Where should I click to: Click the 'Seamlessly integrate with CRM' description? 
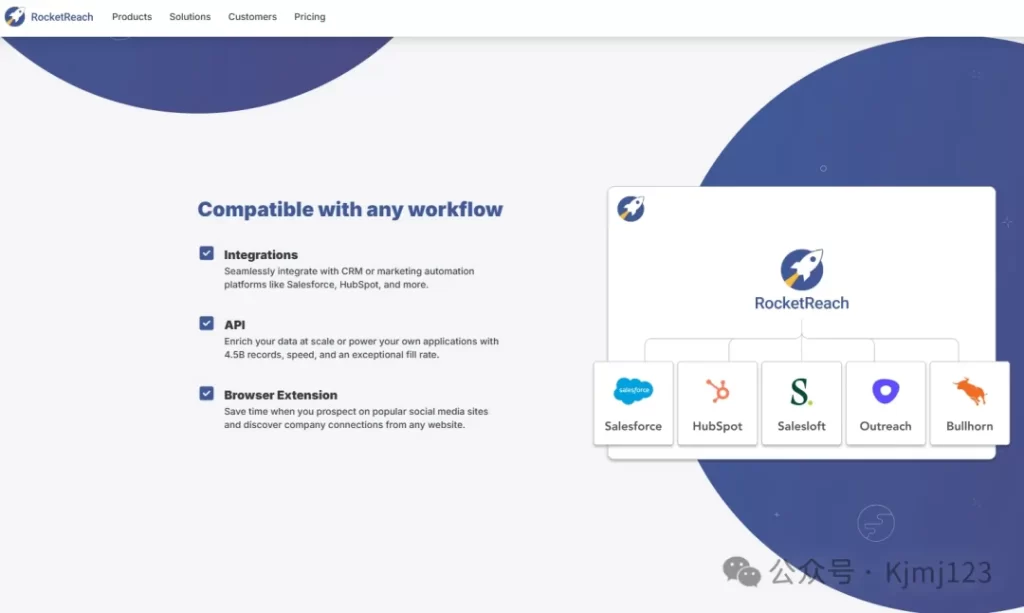(x=349, y=278)
